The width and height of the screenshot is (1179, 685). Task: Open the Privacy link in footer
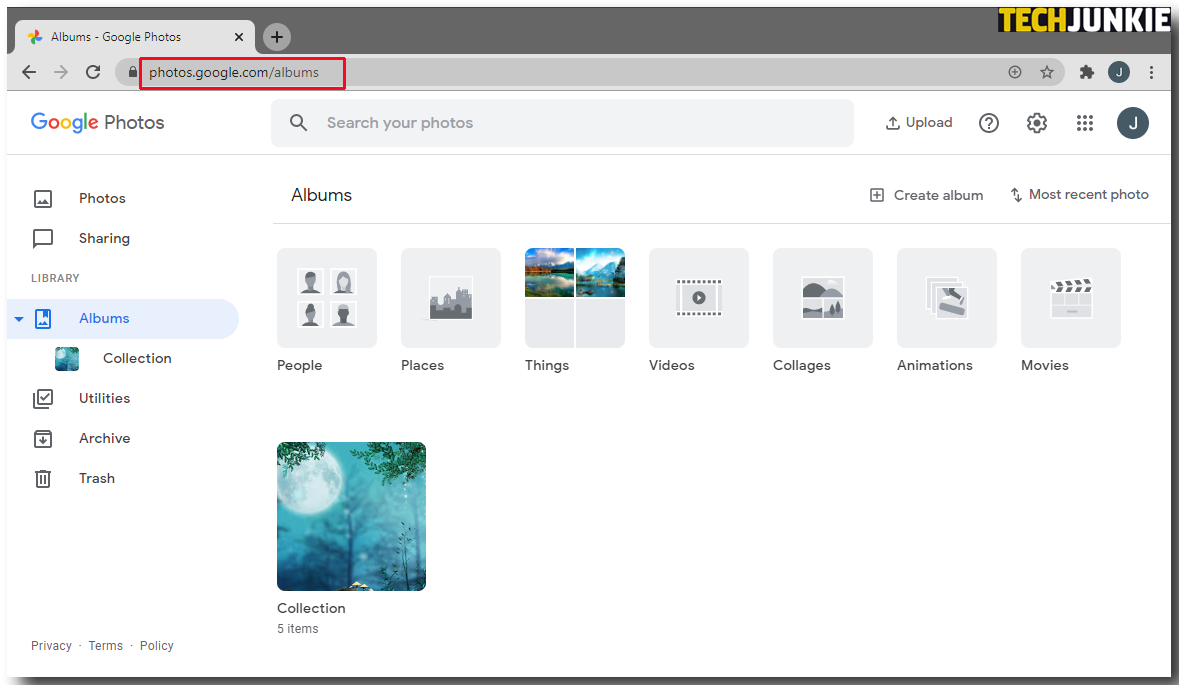51,646
